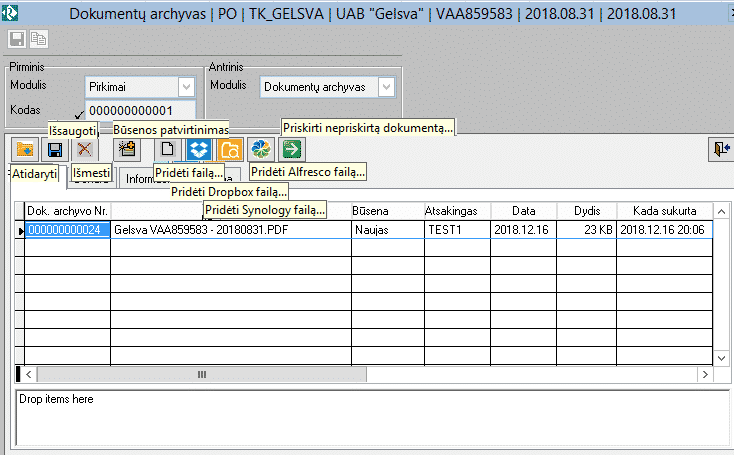Click the Kodas input field
This screenshot has width=734, height=455.
tap(140, 111)
